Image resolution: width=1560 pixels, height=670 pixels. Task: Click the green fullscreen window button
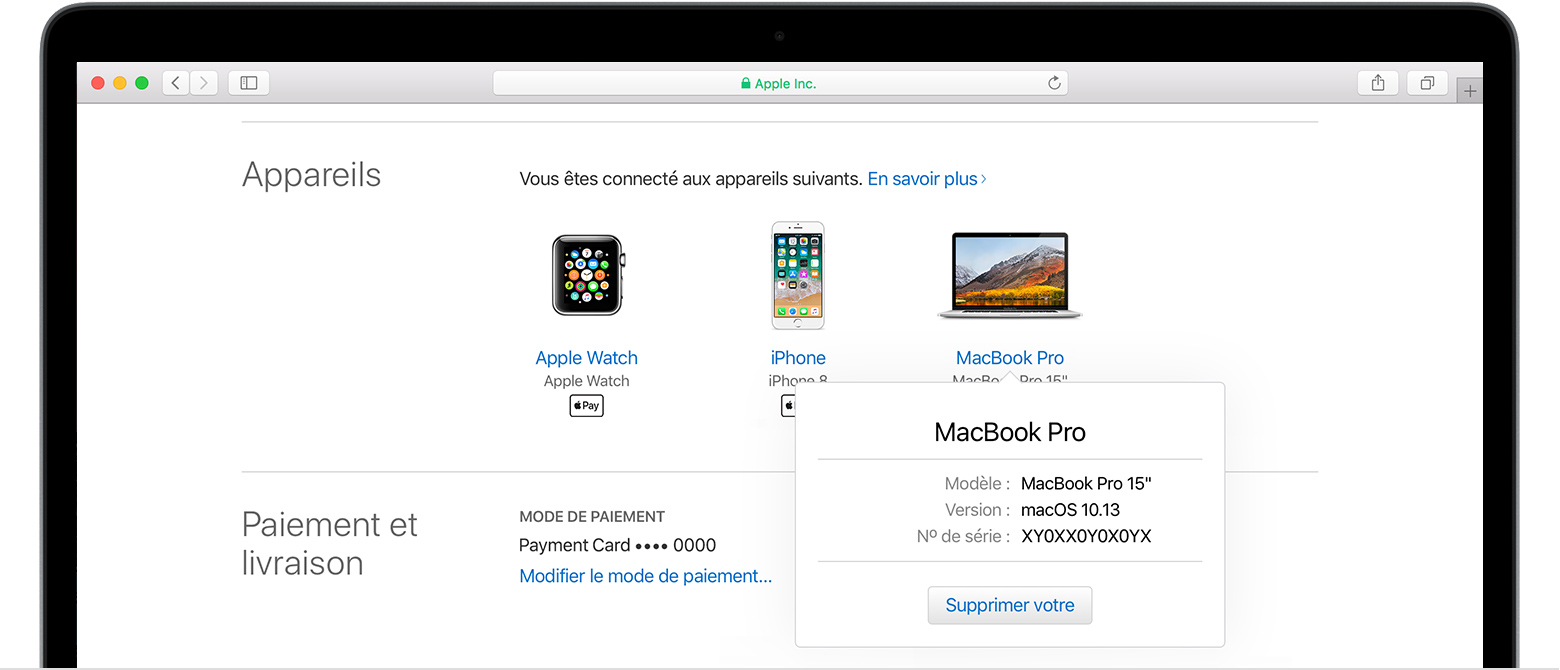(x=142, y=83)
